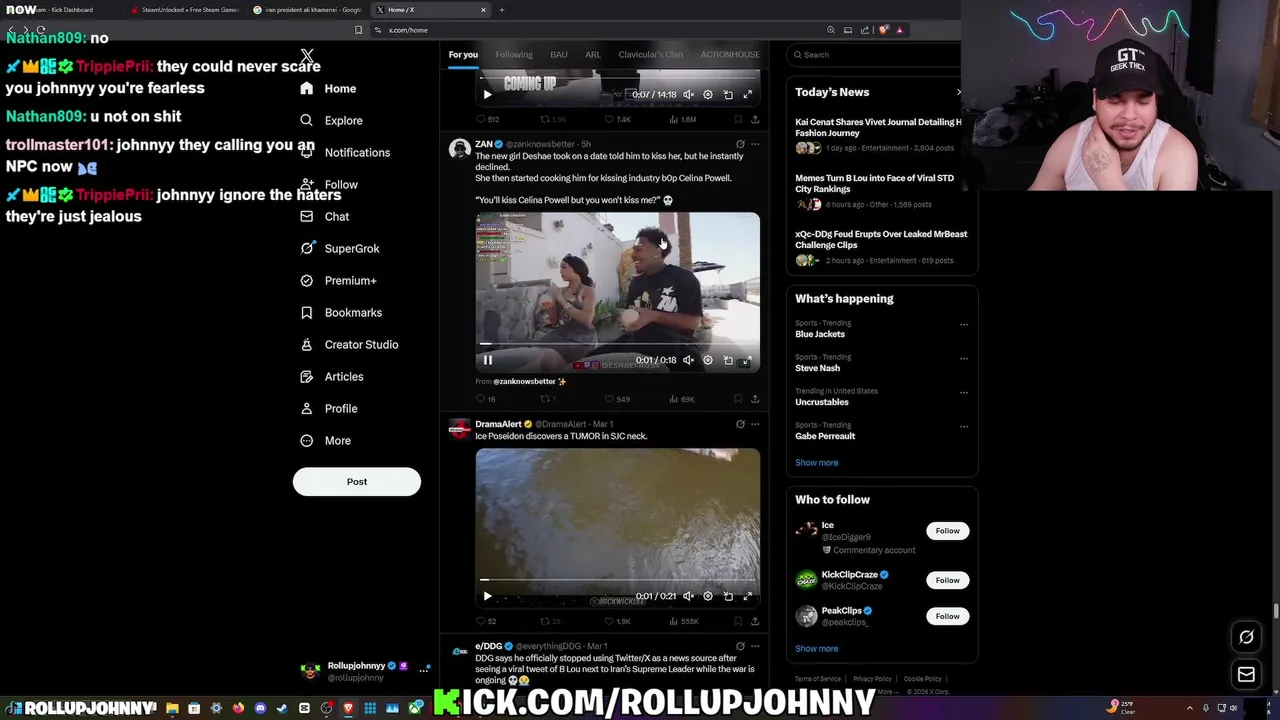
Task: Bookmark the DramaAlert post
Action: [737, 621]
